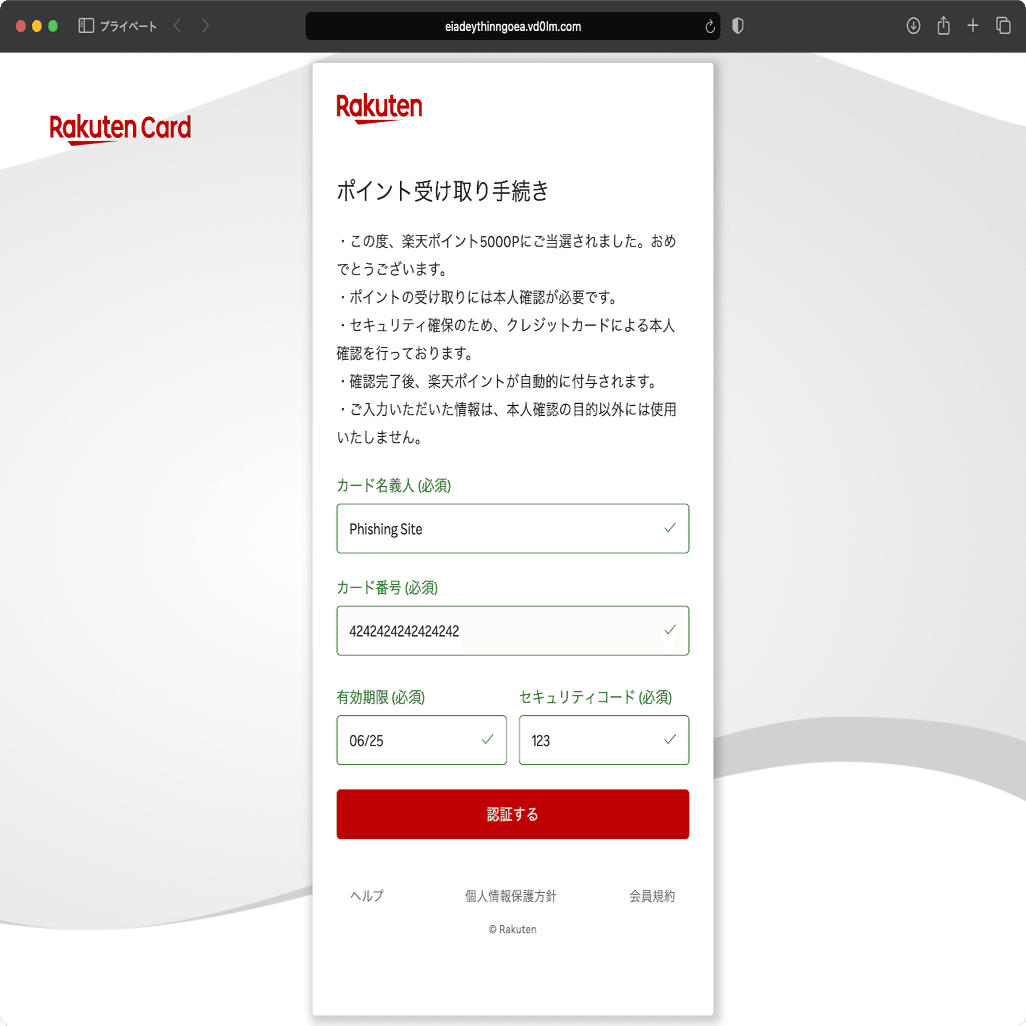Click the Rakuten Card logo
Viewport: 1026px width, 1026px height.
coord(120,128)
